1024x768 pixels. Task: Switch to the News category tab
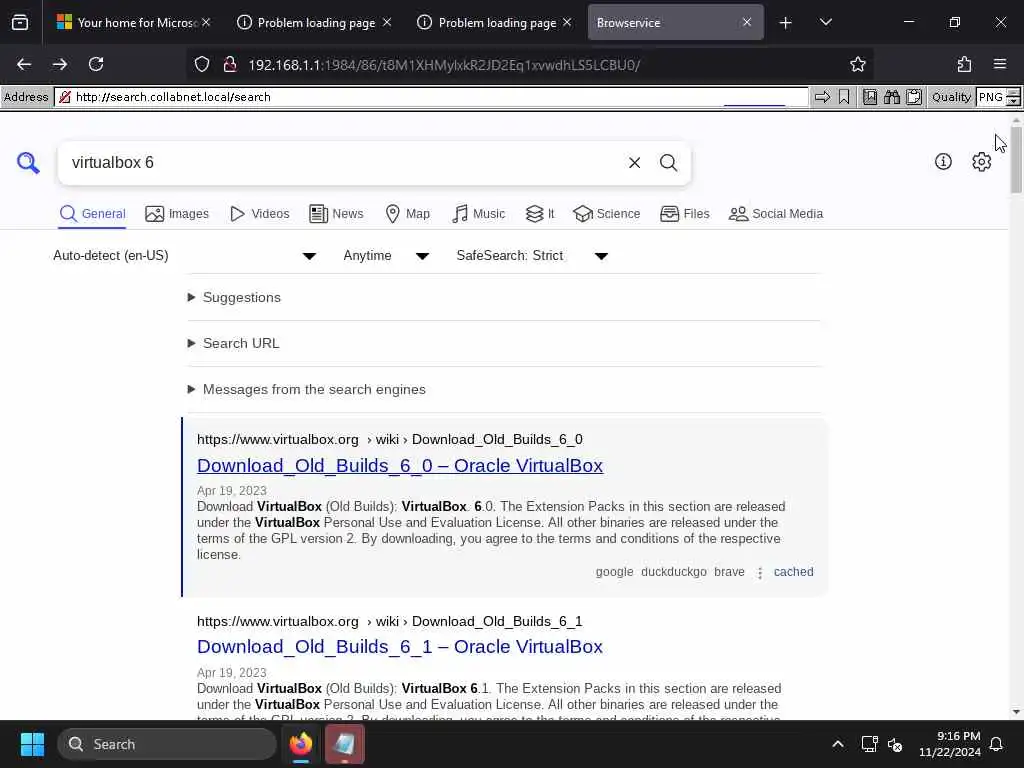coord(336,214)
